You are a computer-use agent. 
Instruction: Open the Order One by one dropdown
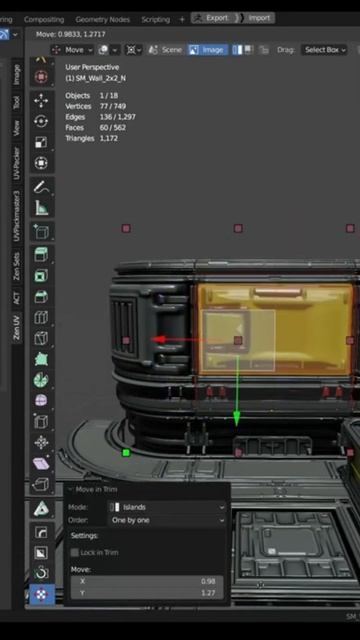(x=167, y=520)
